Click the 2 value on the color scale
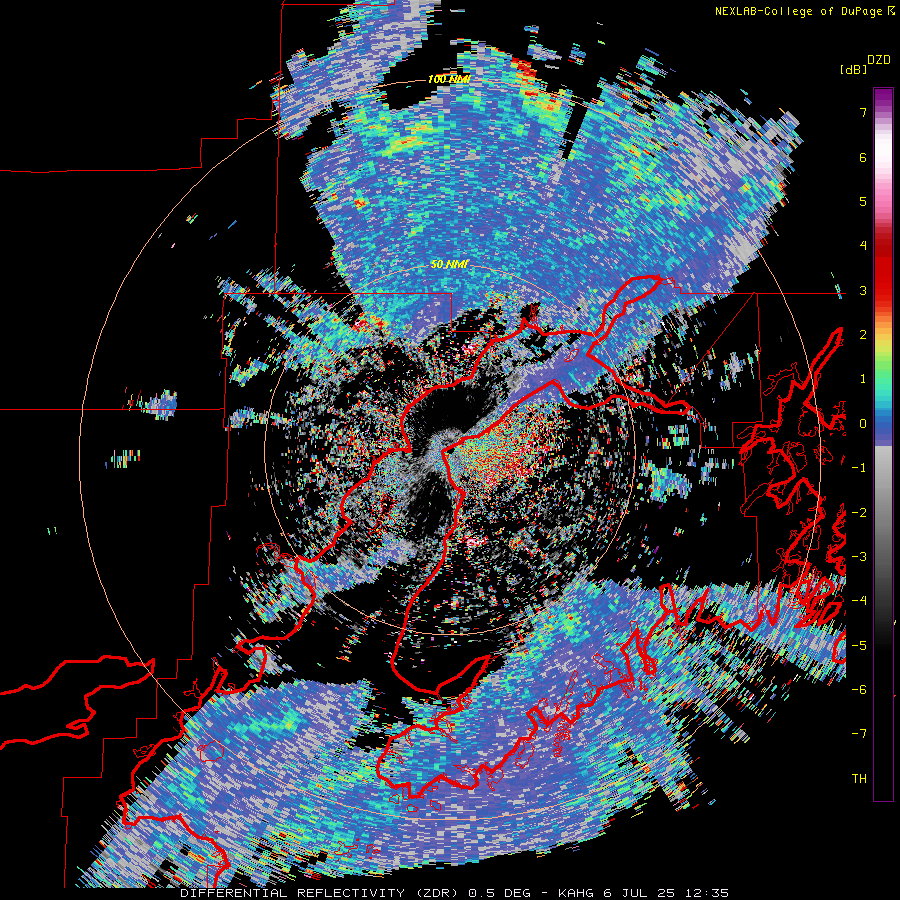The image size is (900, 900). click(x=863, y=335)
